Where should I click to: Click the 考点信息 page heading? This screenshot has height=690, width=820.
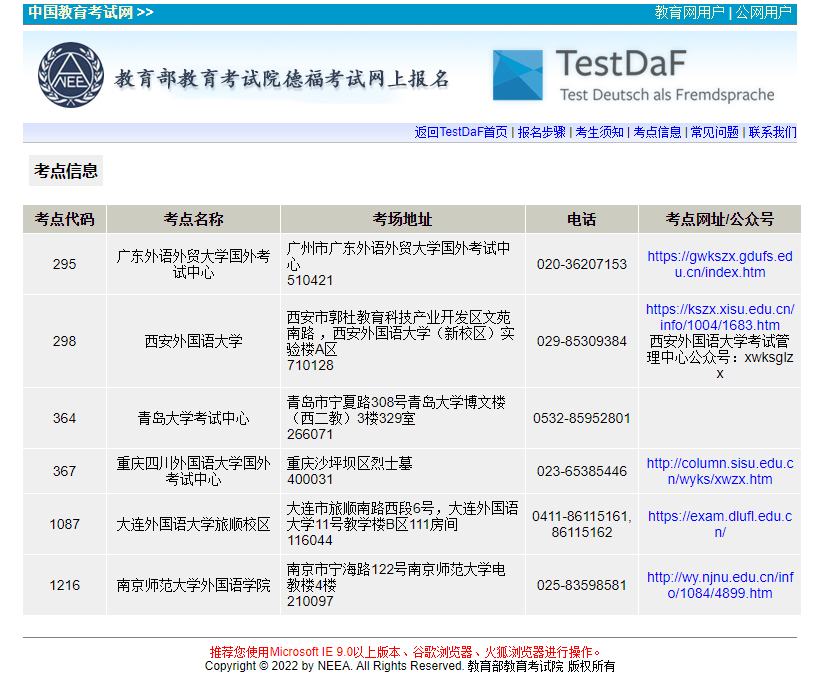(x=66, y=171)
